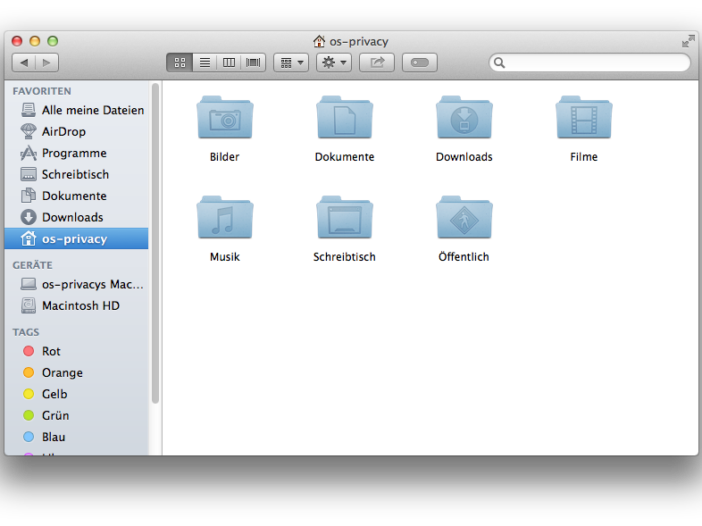This screenshot has width=702, height=526.
Task: Select AirDrop in the sidebar
Action: [x=77, y=132]
